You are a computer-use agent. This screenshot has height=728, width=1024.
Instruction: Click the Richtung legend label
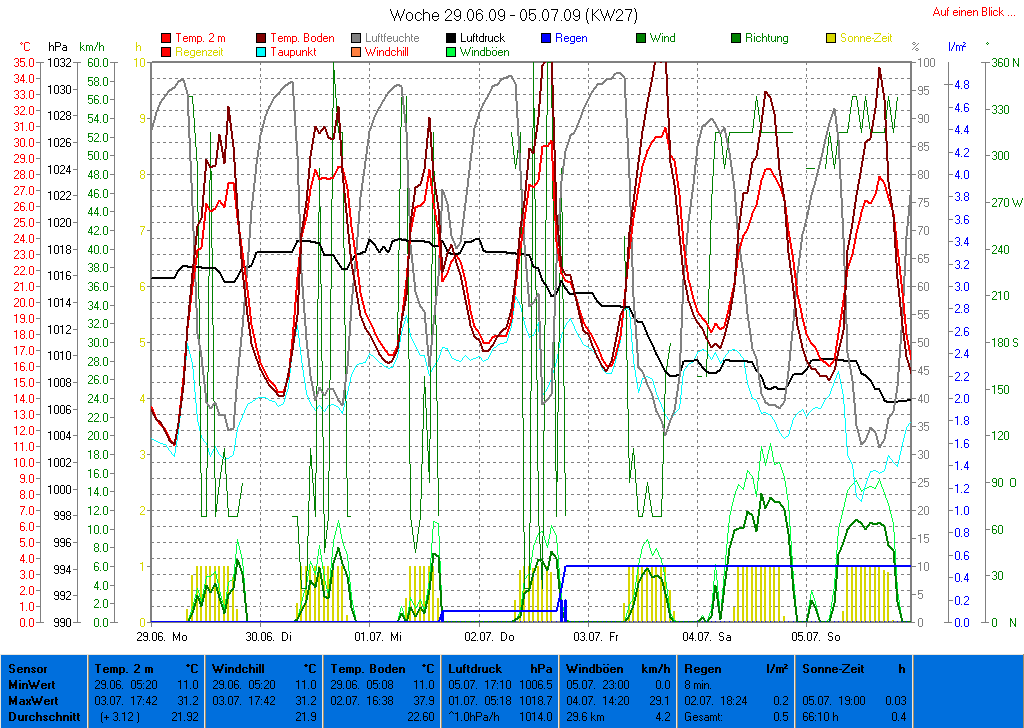pos(766,39)
